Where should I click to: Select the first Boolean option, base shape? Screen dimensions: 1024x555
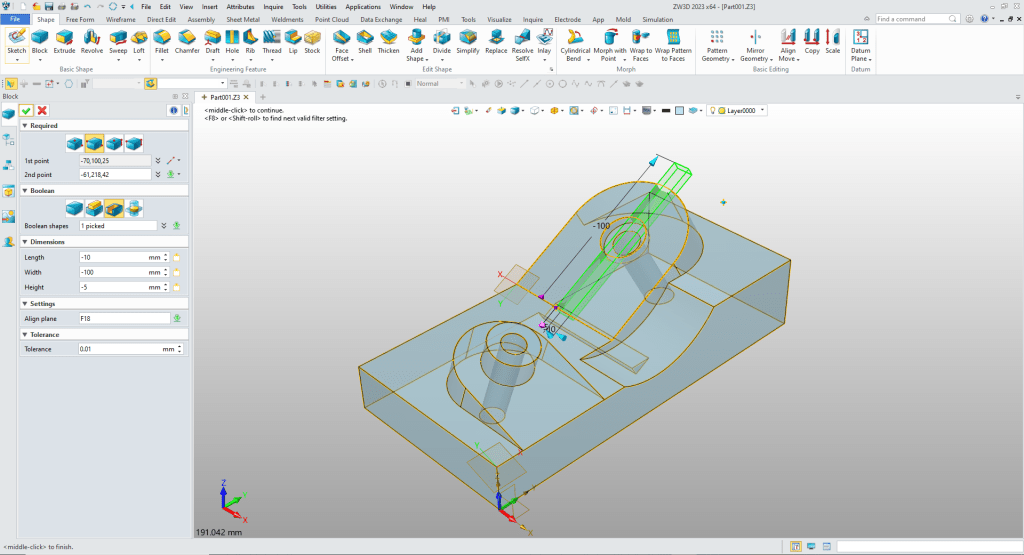coord(75,208)
